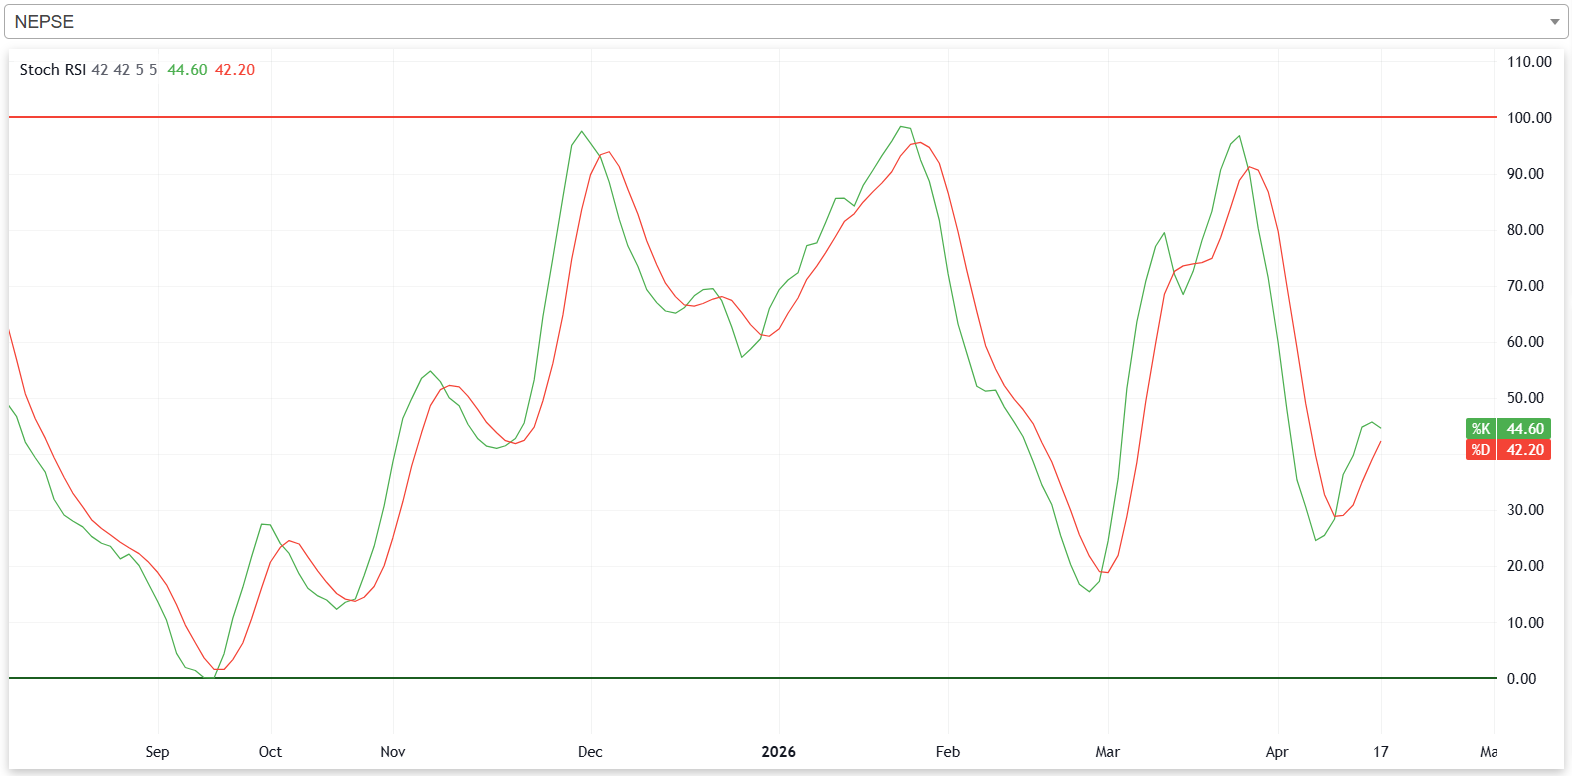Select the 2026 label on time axis
This screenshot has height=776, width=1572.
[778, 752]
